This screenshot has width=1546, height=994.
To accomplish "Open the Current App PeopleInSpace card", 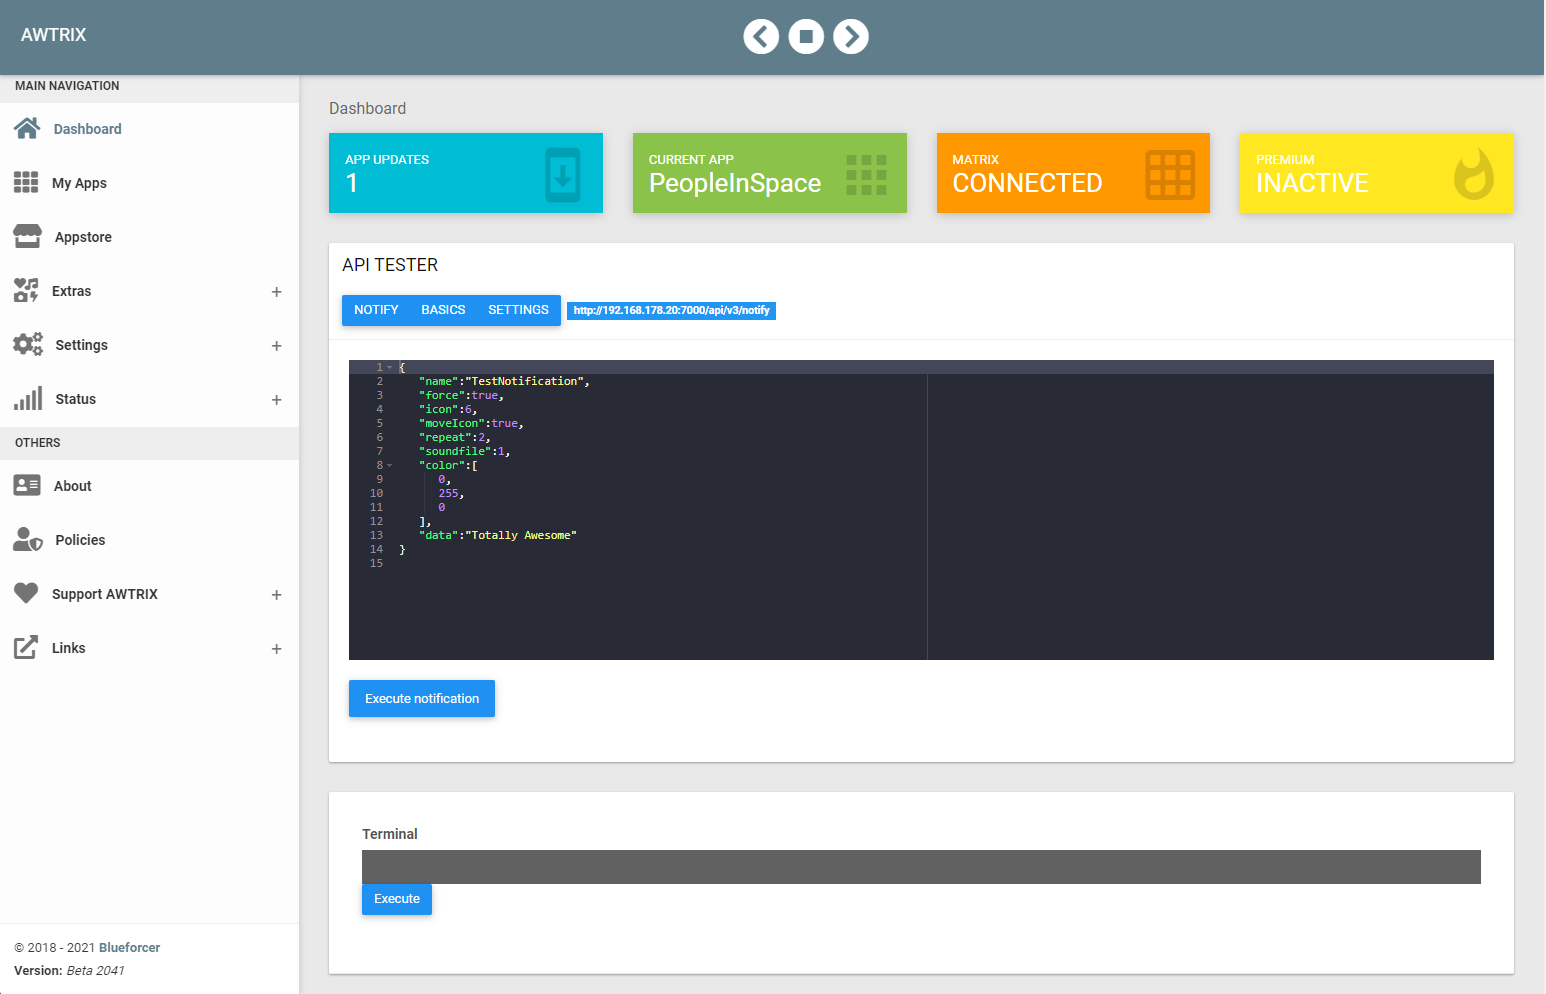I will pyautogui.click(x=770, y=173).
